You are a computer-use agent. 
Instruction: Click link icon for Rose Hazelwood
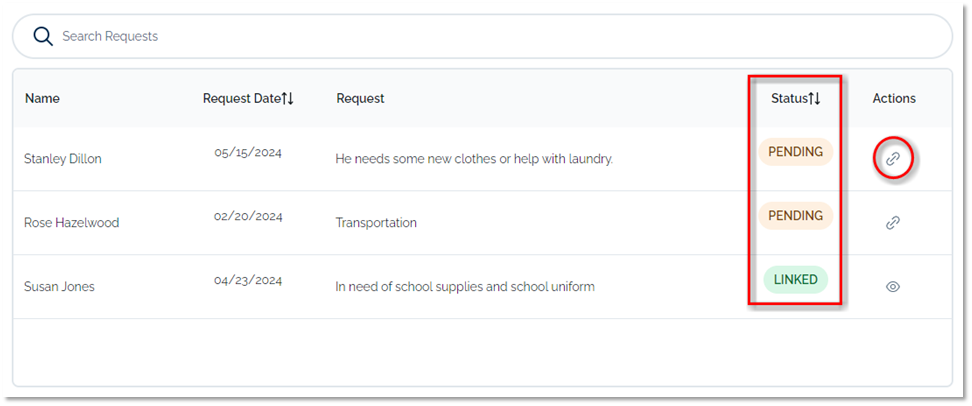click(x=893, y=223)
